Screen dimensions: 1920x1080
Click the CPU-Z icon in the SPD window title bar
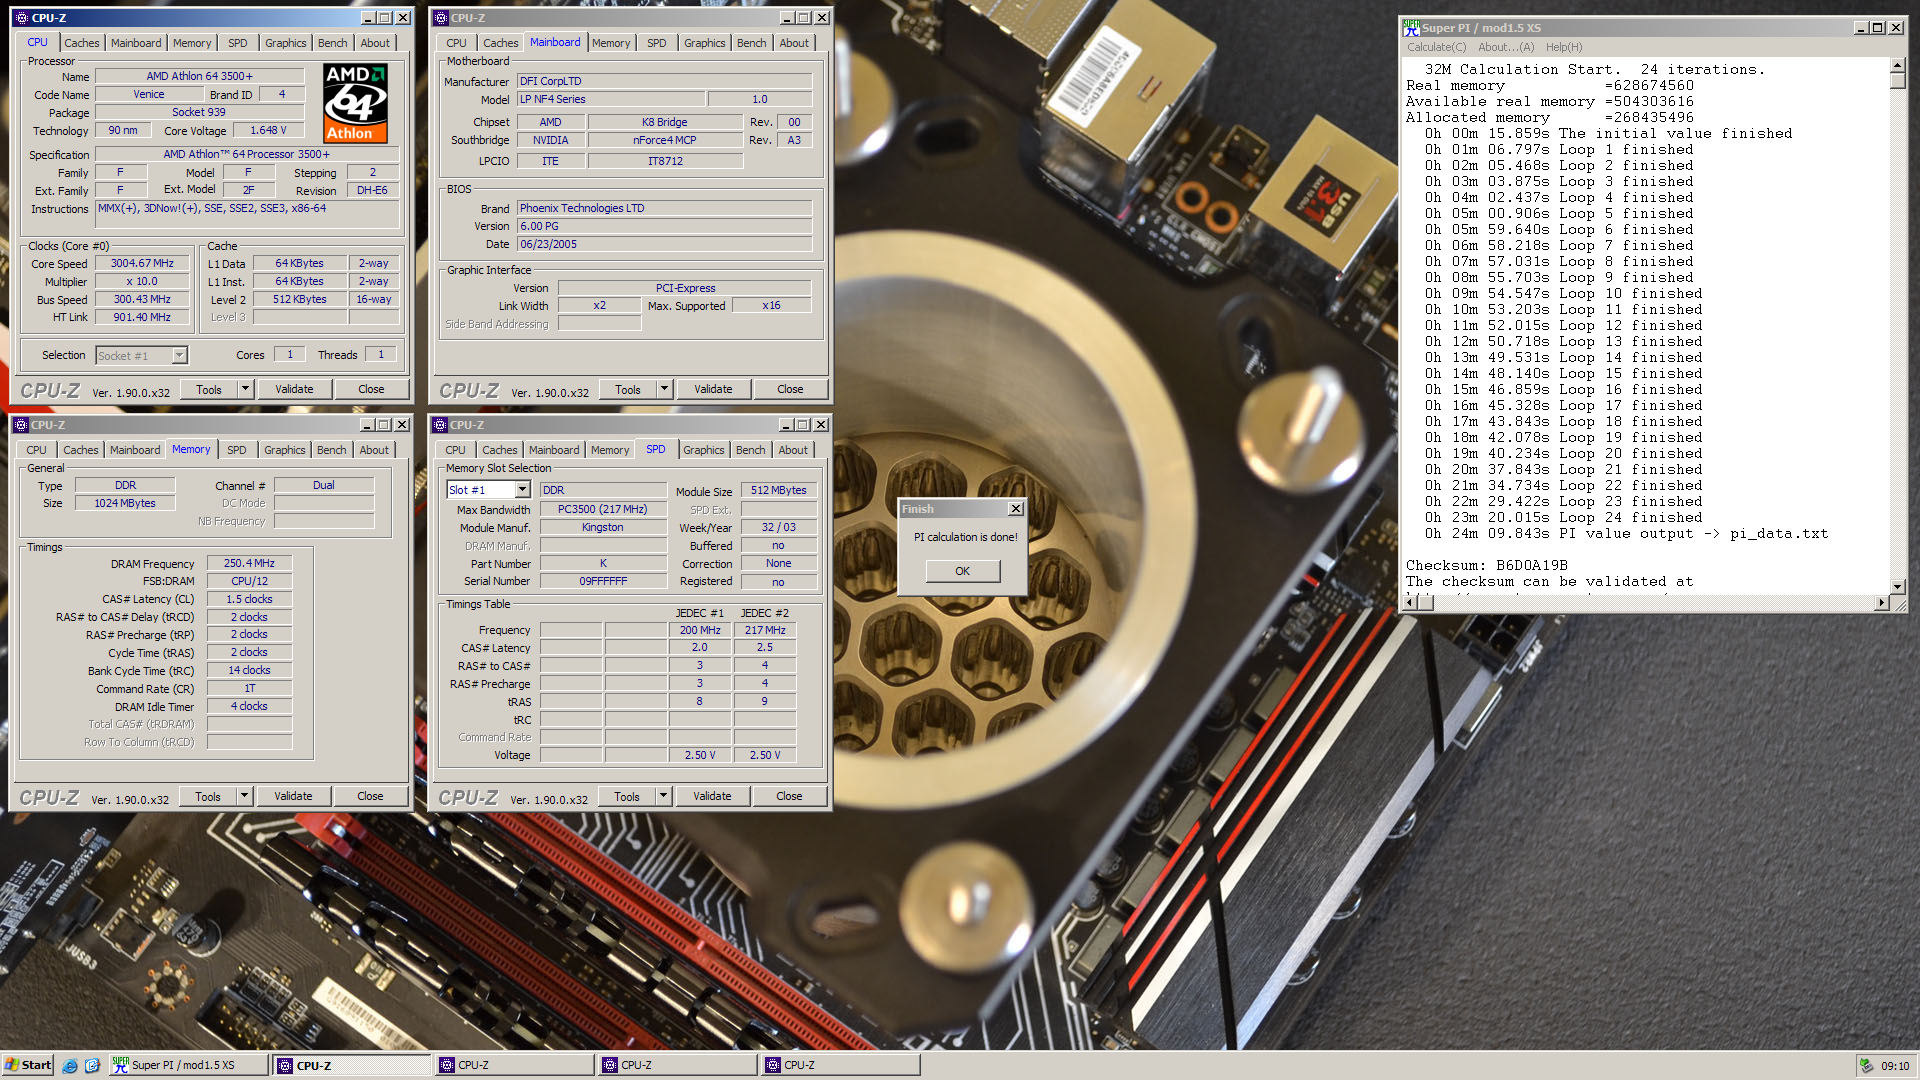(440, 425)
